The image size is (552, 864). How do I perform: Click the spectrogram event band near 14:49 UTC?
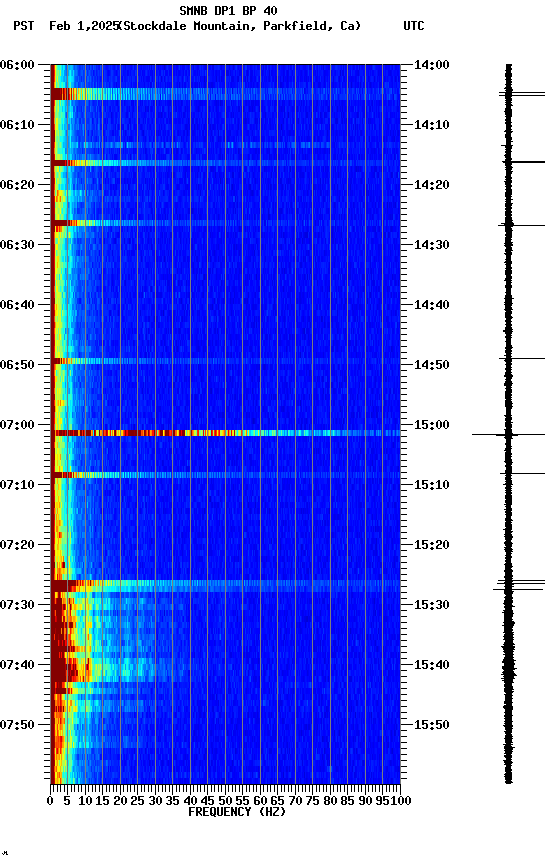225,361
